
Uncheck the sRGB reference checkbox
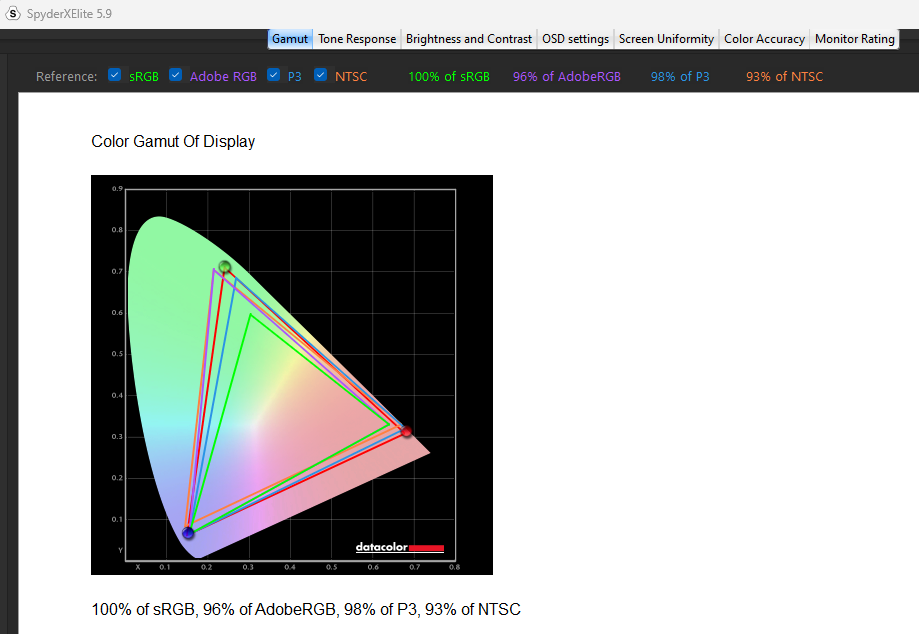tap(115, 76)
